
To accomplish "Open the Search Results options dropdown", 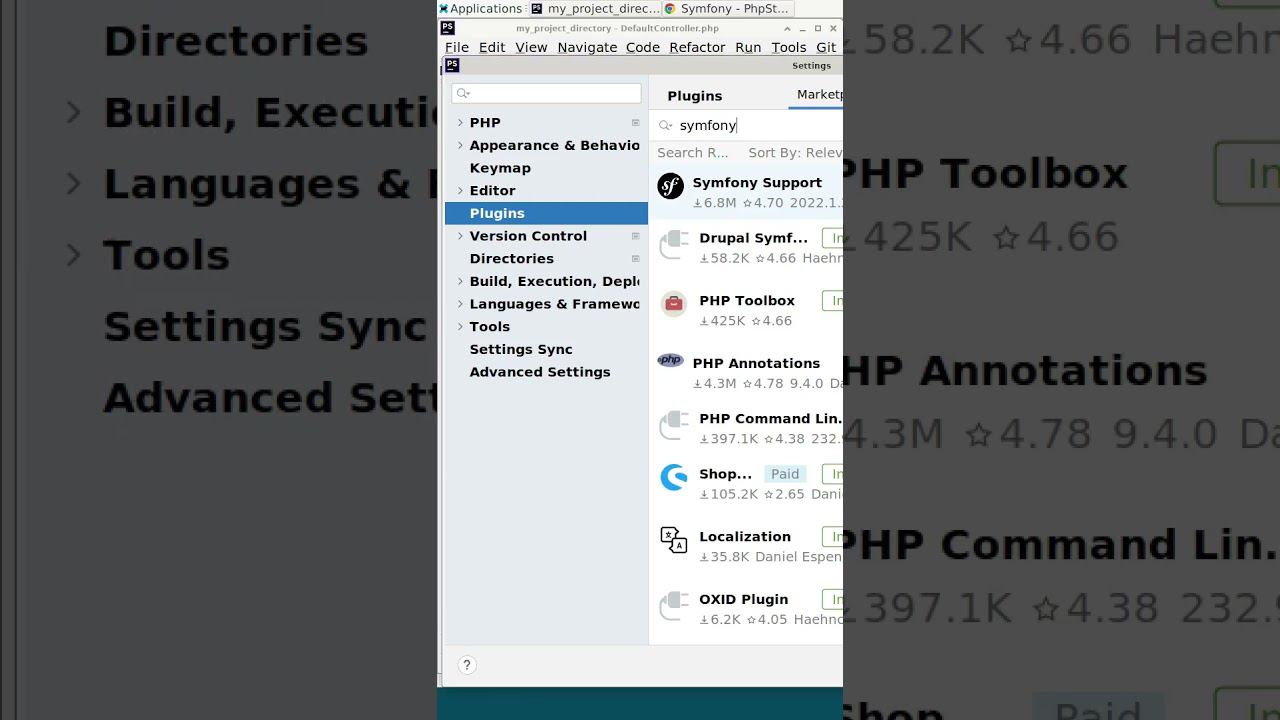I will pos(693,153).
